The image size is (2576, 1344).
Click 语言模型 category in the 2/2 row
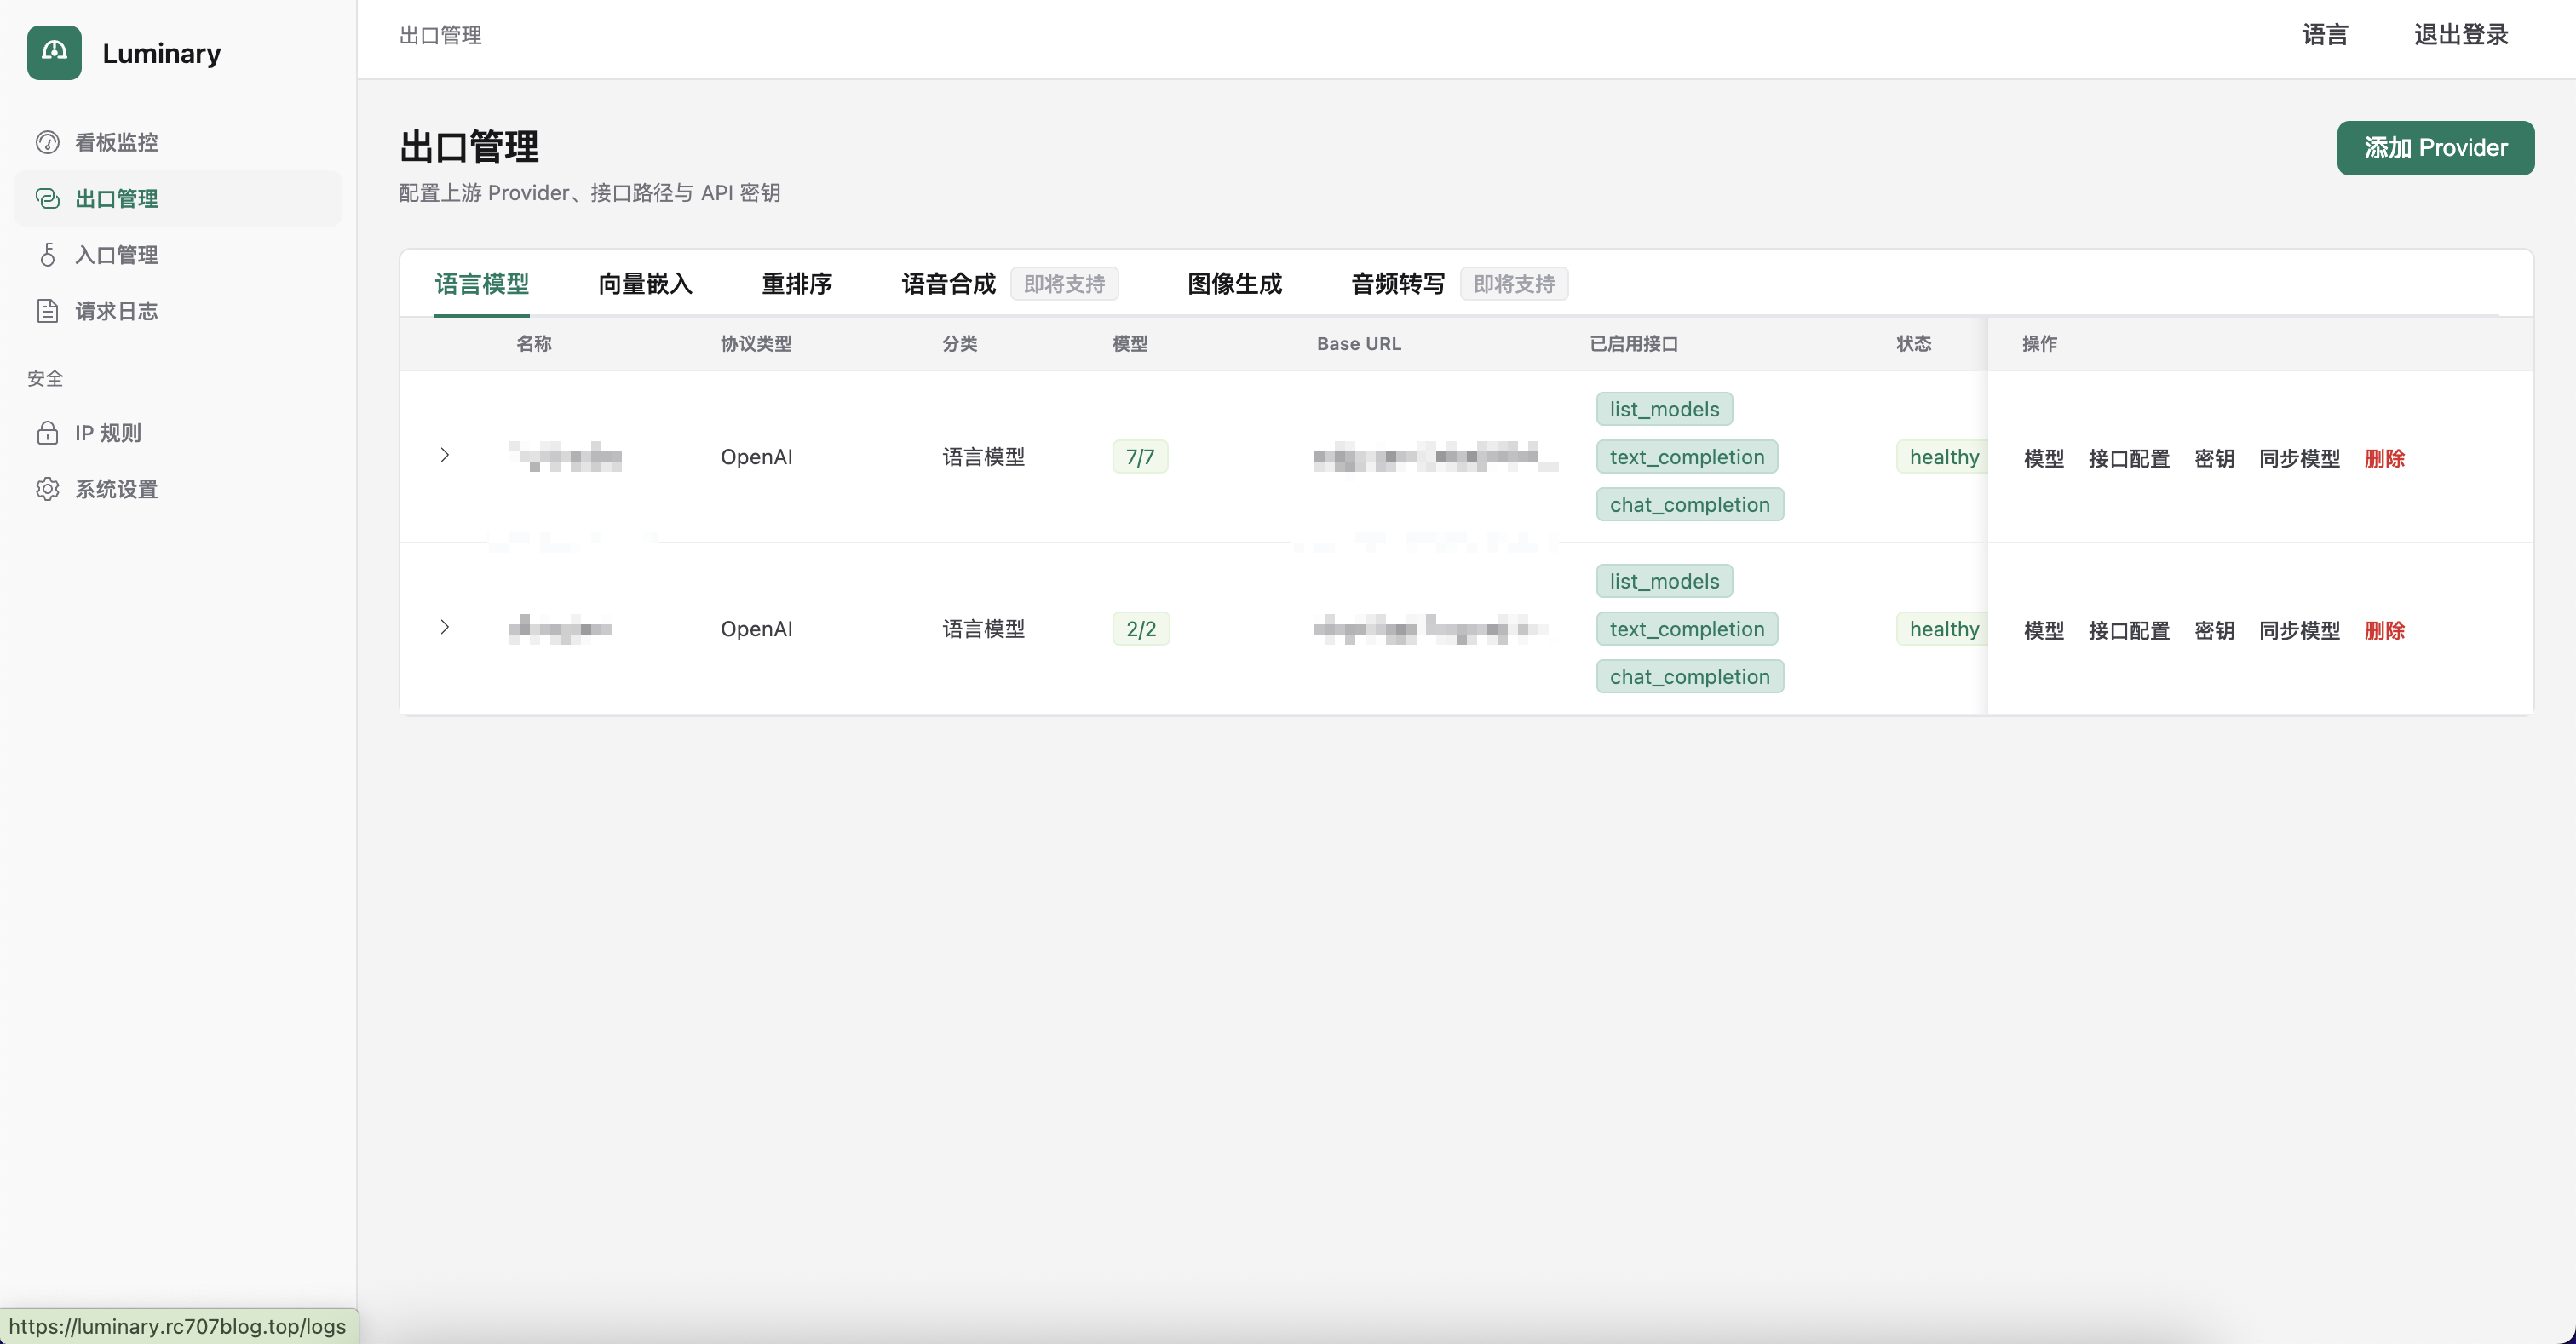[984, 629]
